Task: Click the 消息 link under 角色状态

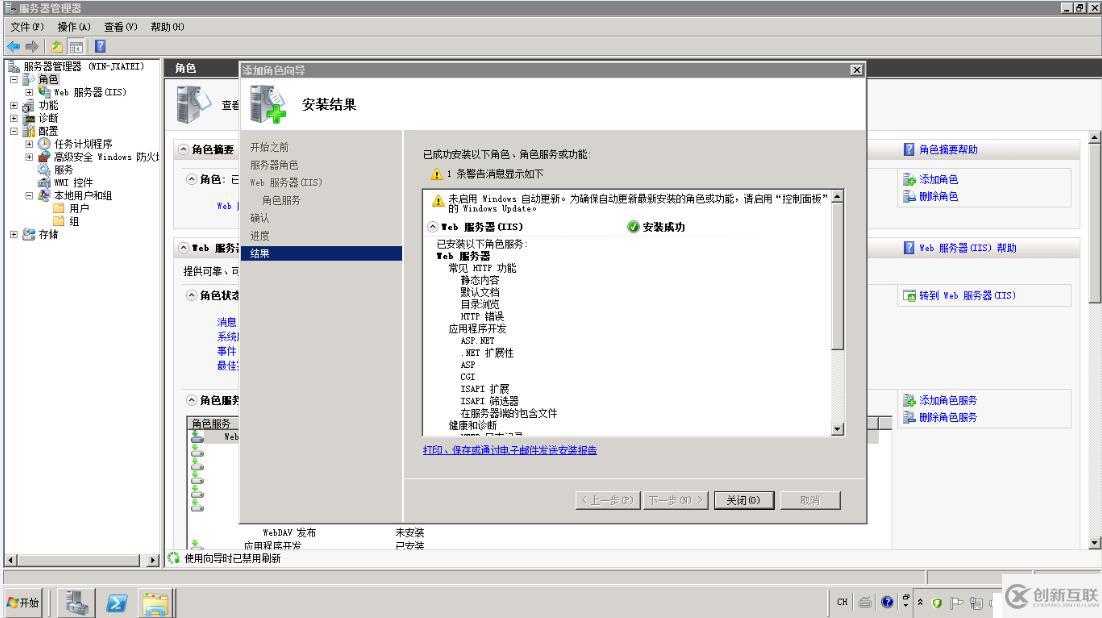Action: (x=226, y=322)
